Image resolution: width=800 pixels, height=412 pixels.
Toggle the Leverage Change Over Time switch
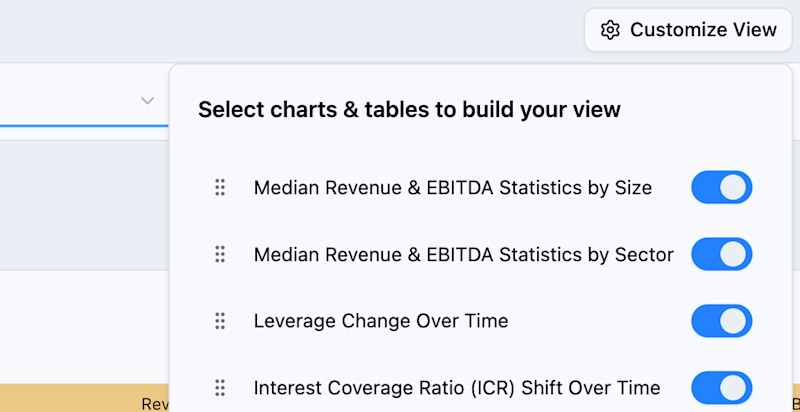pos(721,321)
